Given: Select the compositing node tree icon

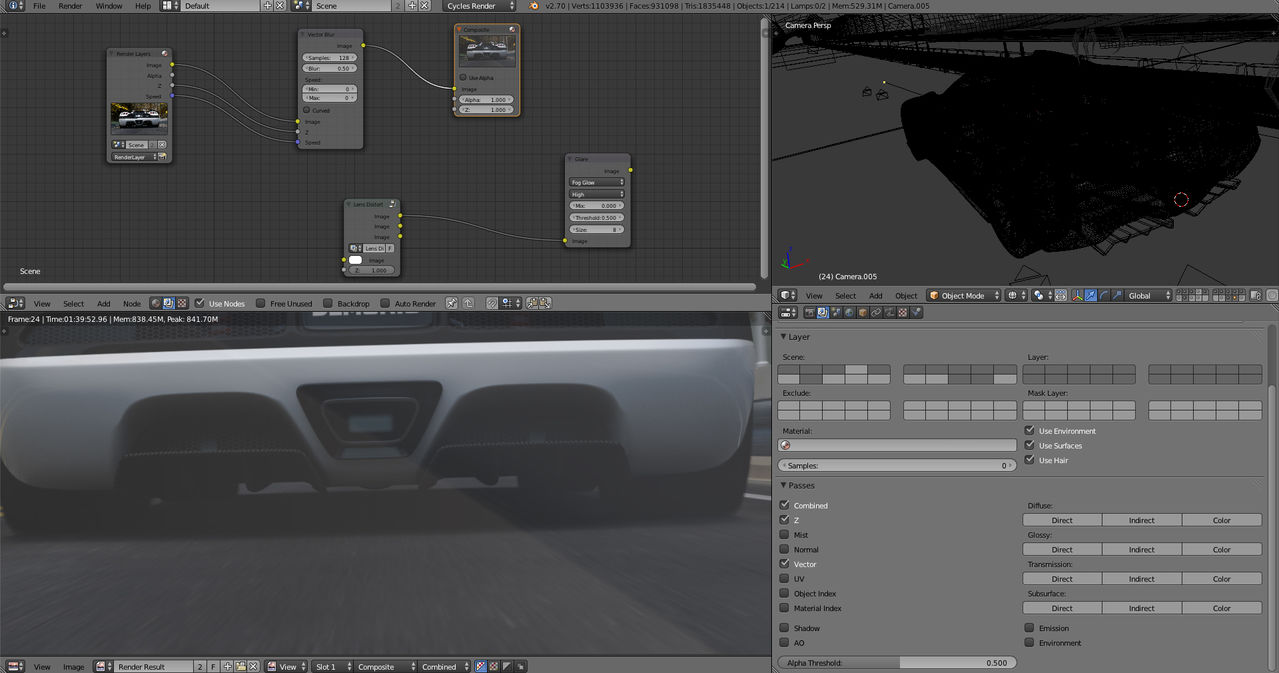Looking at the screenshot, I should point(168,303).
